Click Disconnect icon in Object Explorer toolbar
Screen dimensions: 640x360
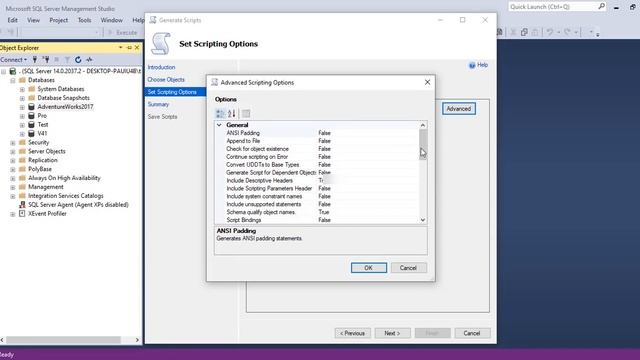tap(46, 60)
